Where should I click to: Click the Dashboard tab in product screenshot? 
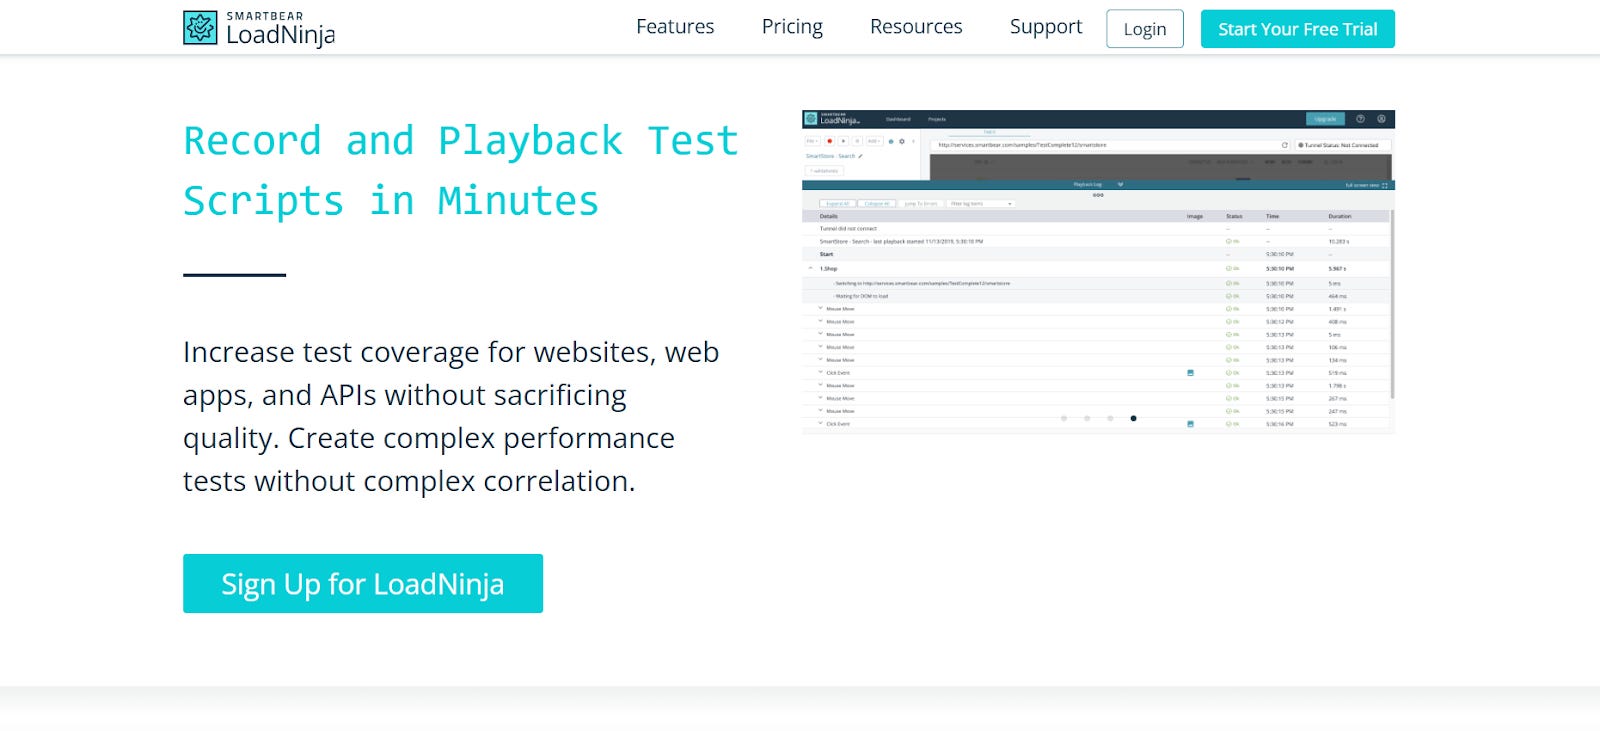[898, 119]
